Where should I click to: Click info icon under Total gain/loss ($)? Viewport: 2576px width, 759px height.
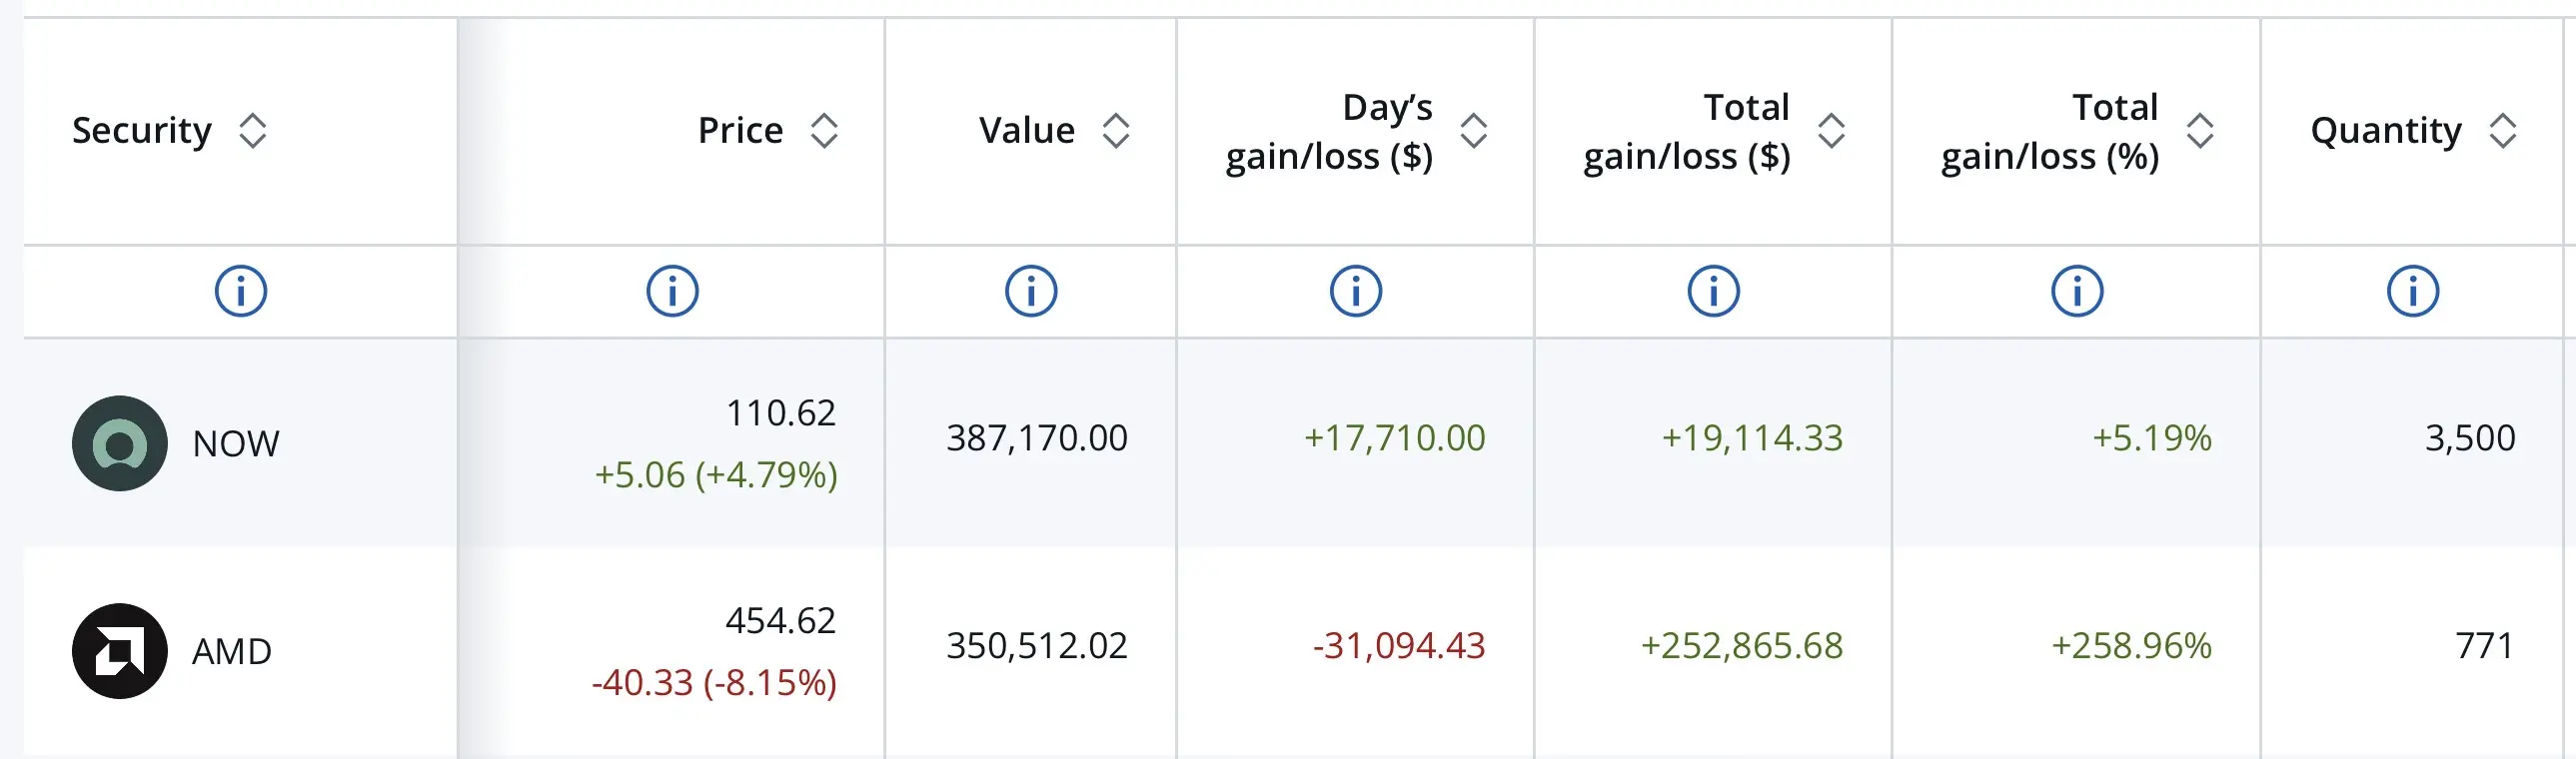(1714, 291)
